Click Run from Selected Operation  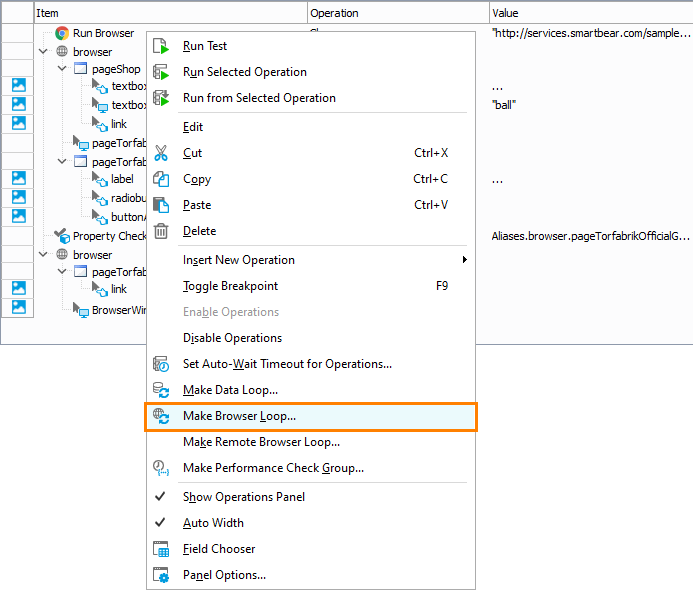[x=259, y=98]
